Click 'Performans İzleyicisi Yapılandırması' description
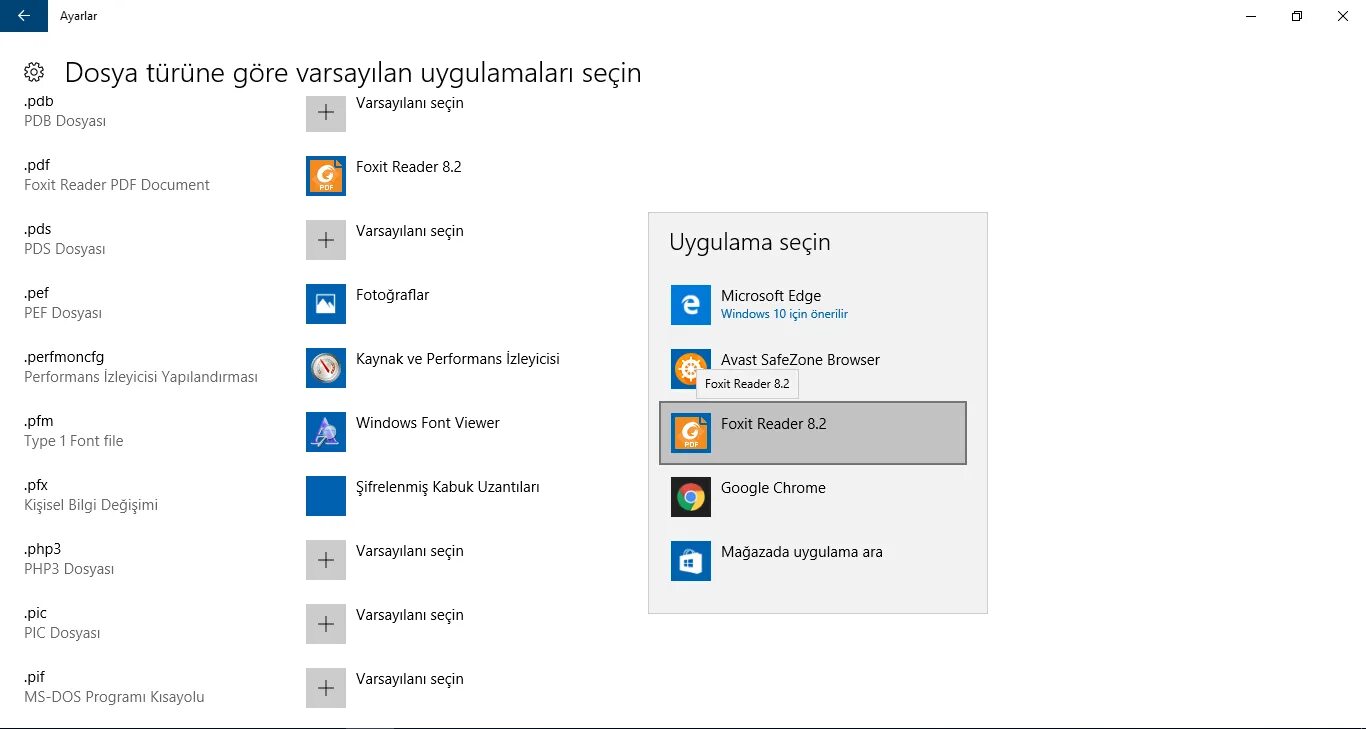 click(141, 377)
